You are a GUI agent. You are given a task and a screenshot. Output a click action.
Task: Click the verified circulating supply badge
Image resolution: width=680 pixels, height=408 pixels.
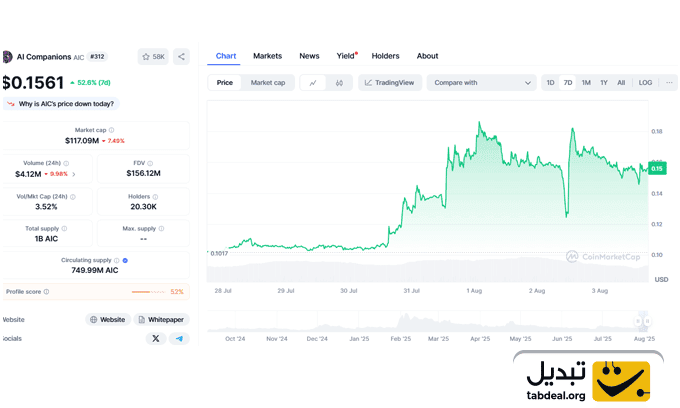pyautogui.click(x=125, y=261)
